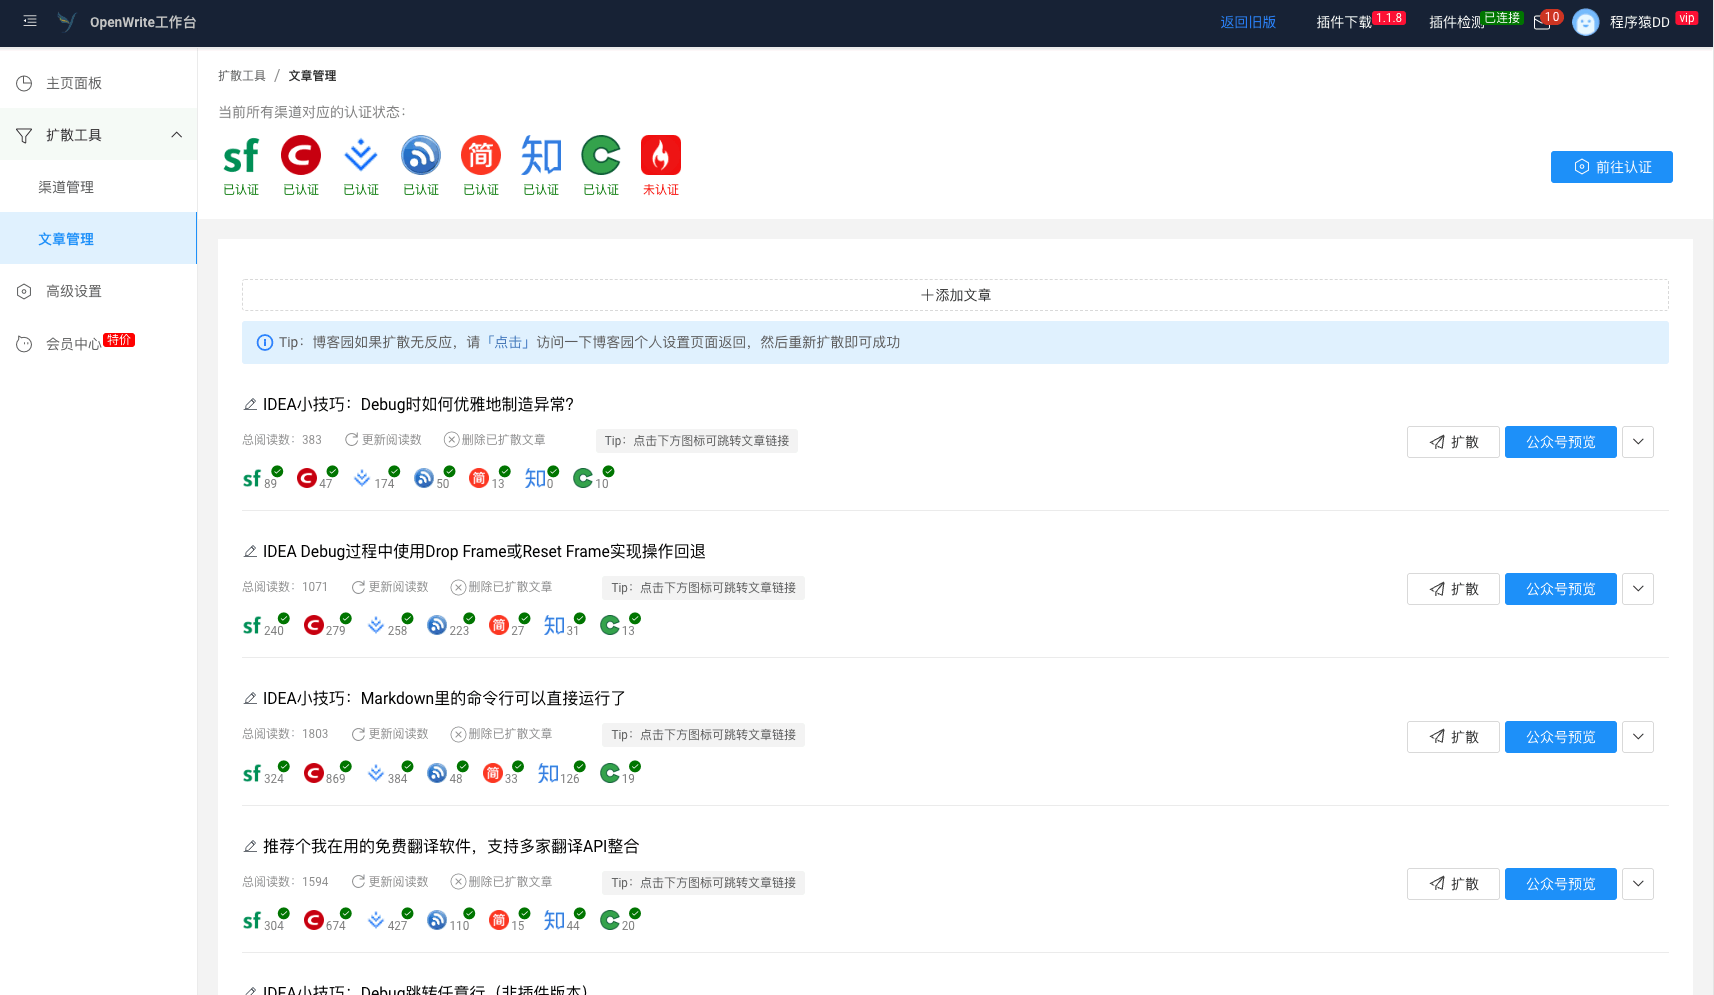Open 插件检测 in the header
The height and width of the screenshot is (995, 1714).
(1456, 22)
